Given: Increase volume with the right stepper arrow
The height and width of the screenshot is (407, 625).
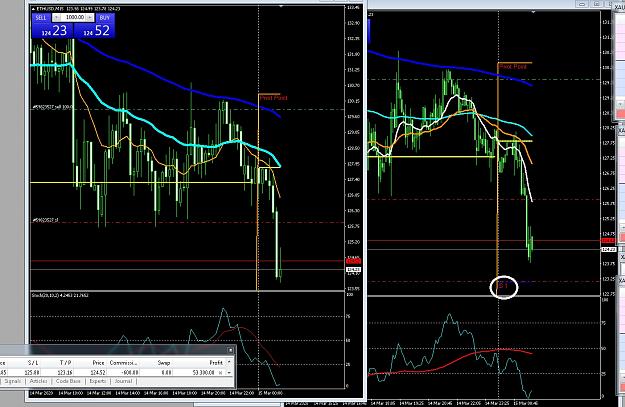Looking at the screenshot, I should pos(90,18).
